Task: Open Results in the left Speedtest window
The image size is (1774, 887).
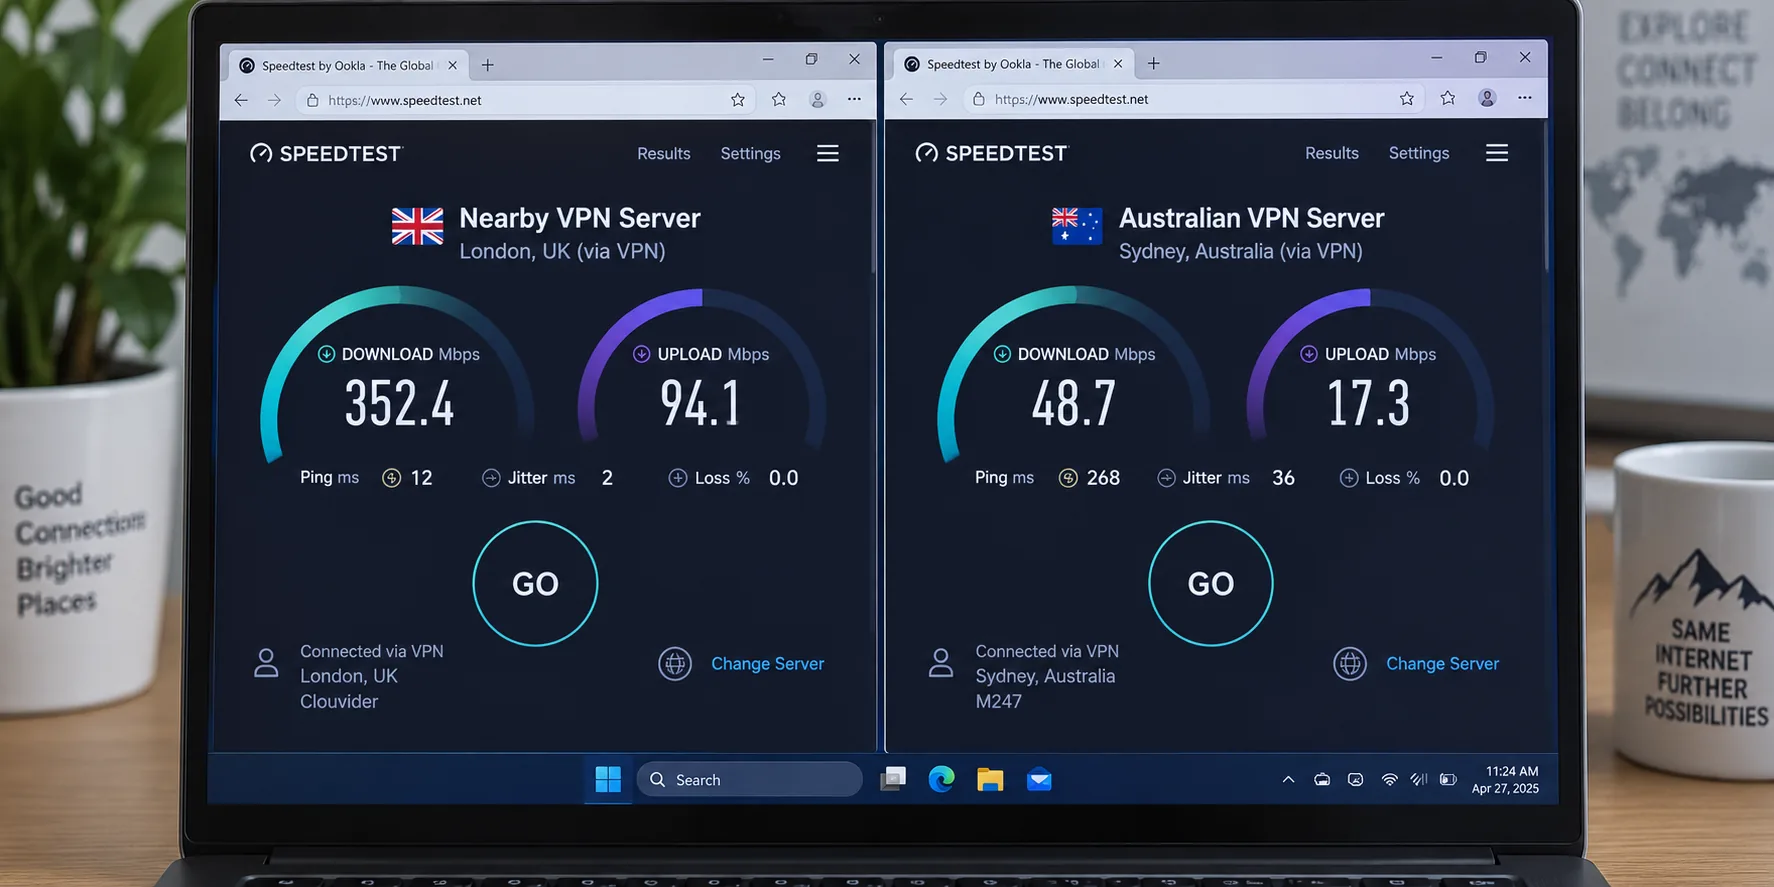Action: click(664, 153)
